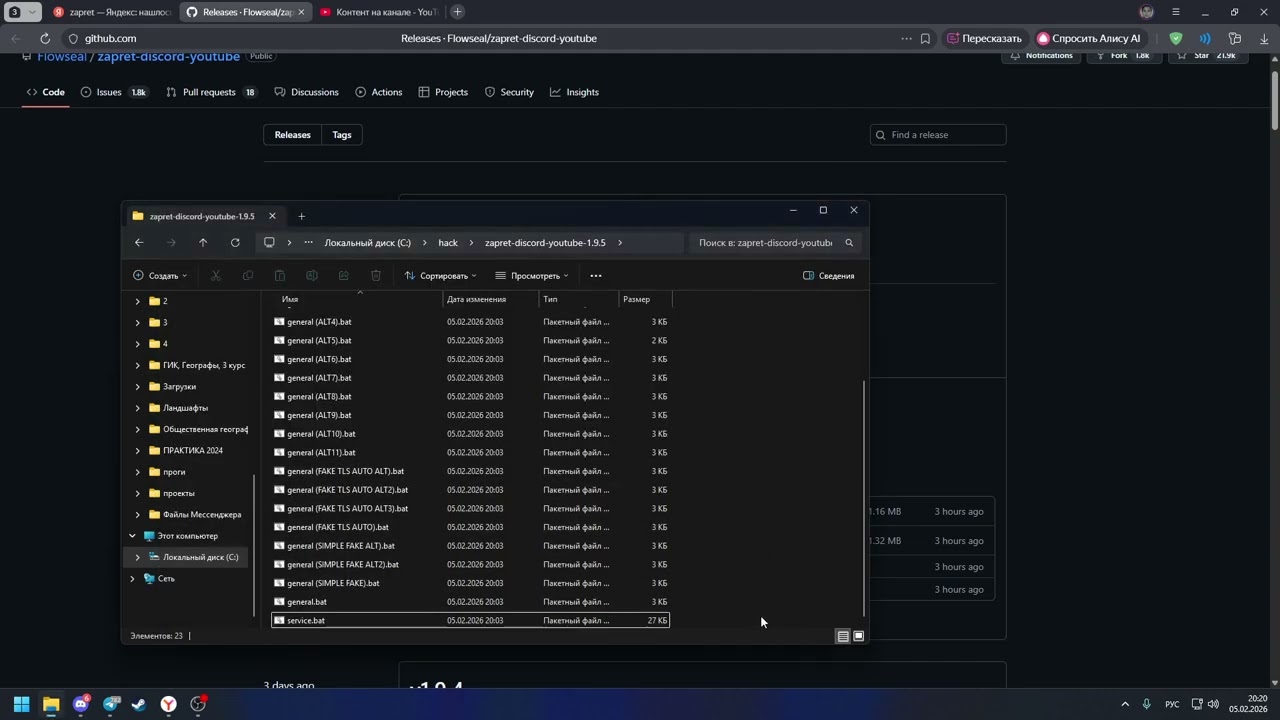Open the Просмотреть dropdown

(532, 276)
